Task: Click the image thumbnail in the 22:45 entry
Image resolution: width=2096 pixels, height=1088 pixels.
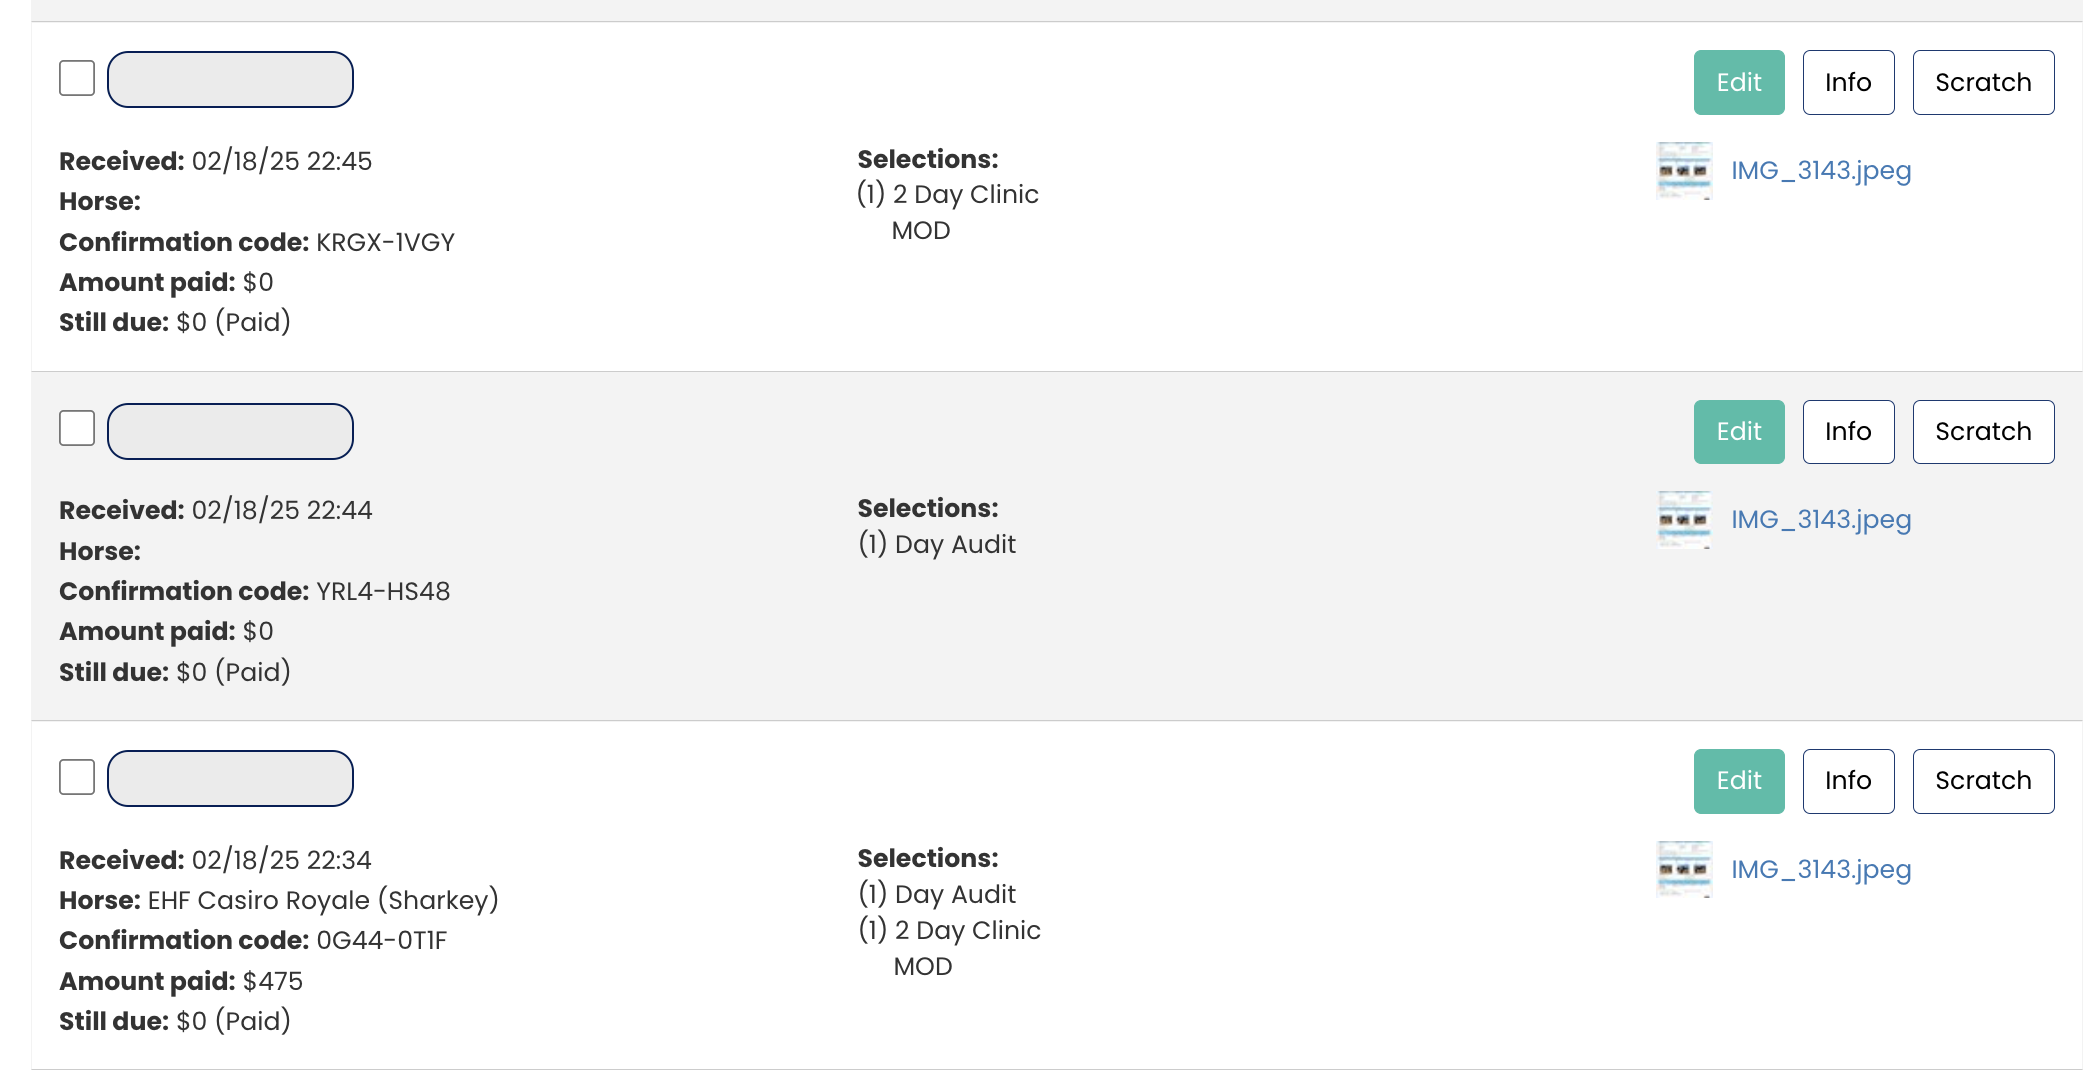Action: (1684, 171)
